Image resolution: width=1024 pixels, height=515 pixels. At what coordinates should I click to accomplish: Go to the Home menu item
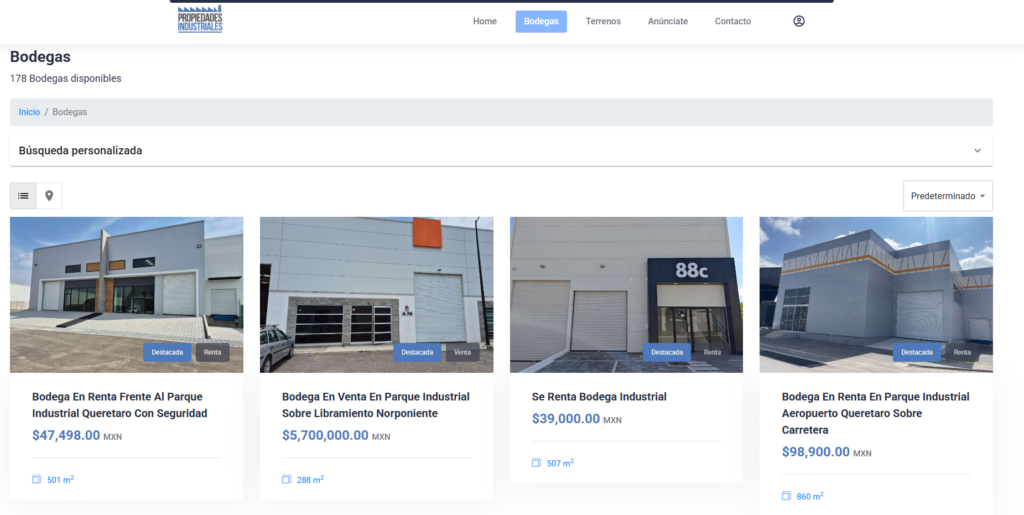point(485,22)
